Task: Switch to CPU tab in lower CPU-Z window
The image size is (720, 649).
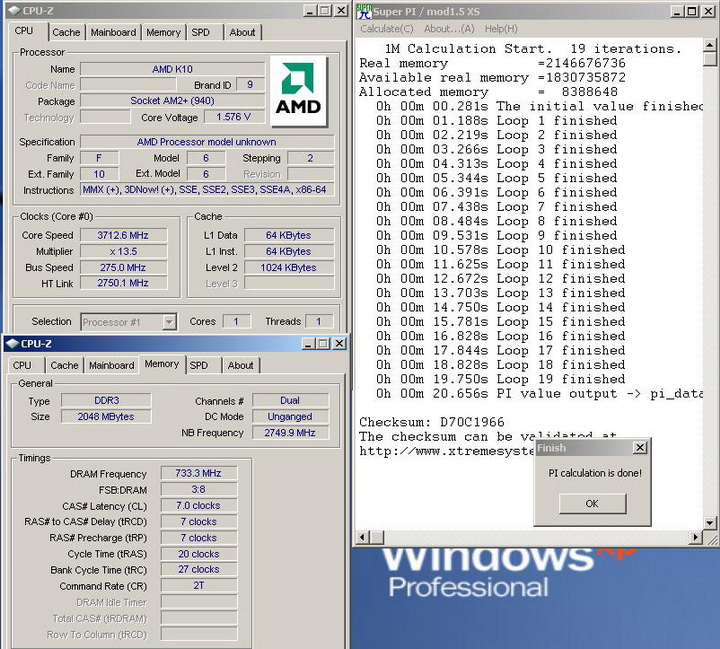Action: click(22, 366)
